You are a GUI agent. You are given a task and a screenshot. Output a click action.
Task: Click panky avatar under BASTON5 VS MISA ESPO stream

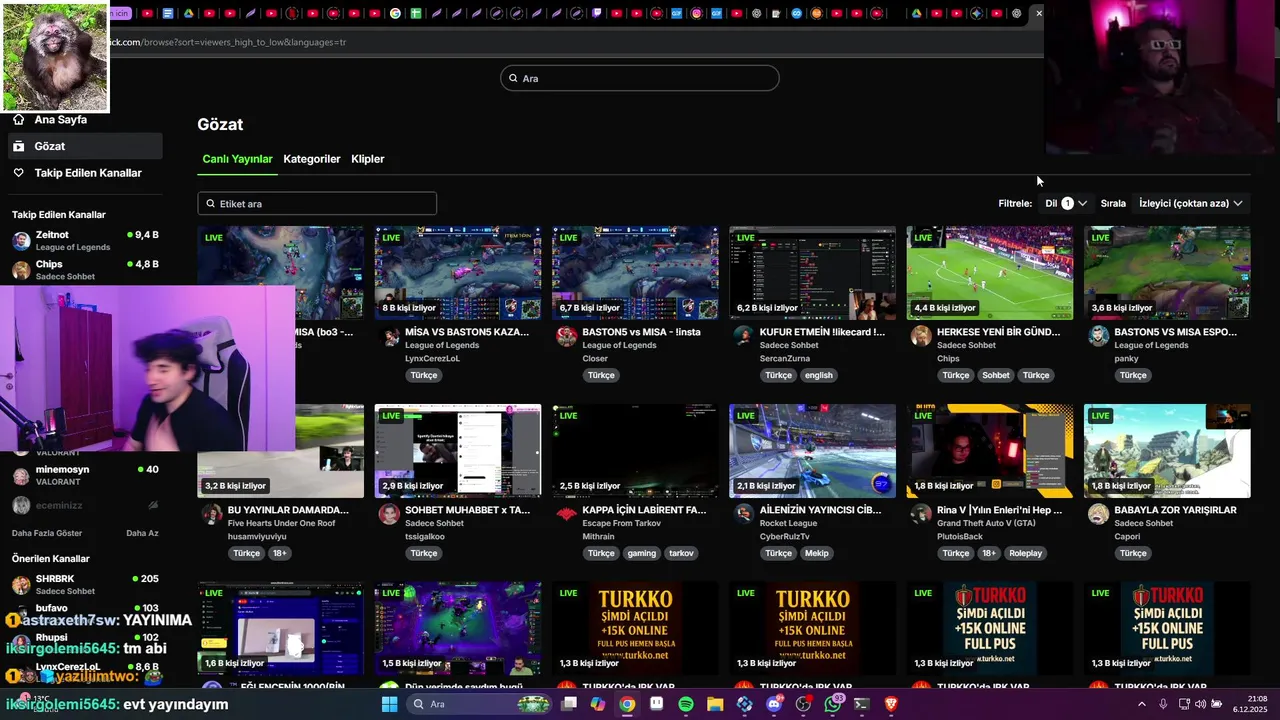tap(1099, 337)
